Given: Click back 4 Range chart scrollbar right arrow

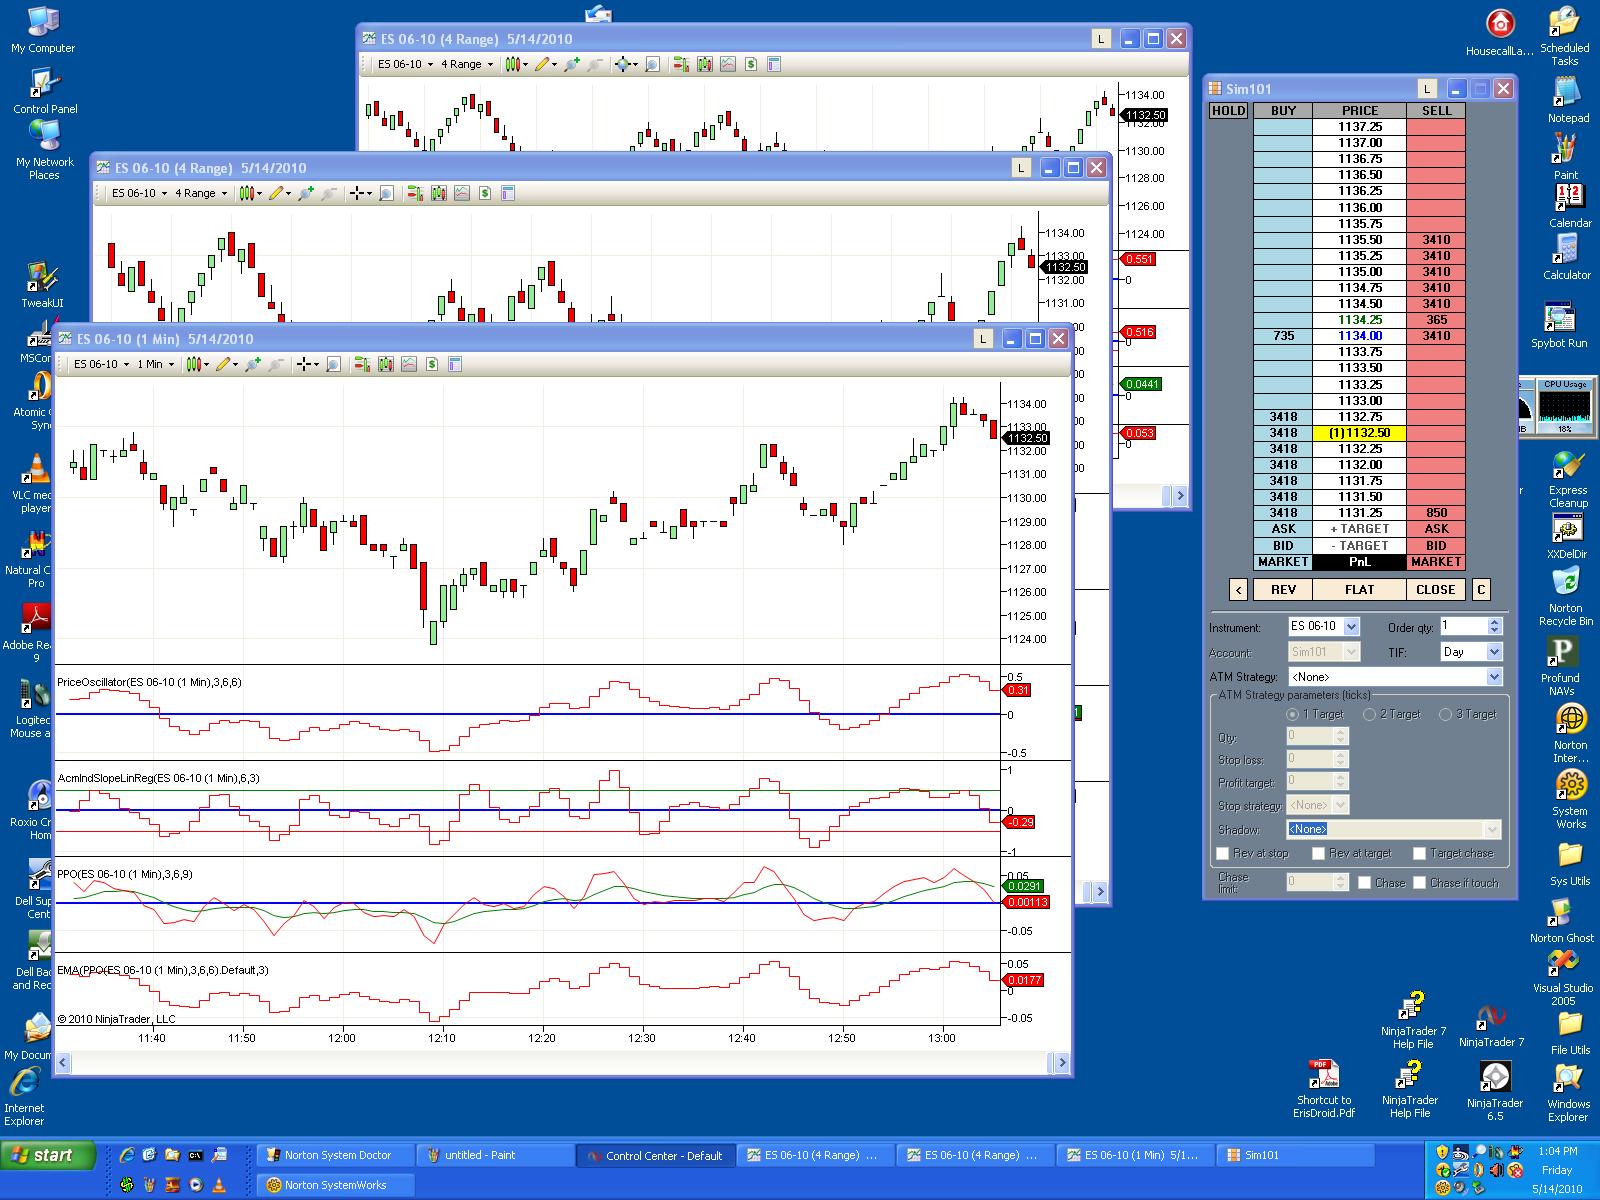Looking at the screenshot, I should (x=1179, y=495).
